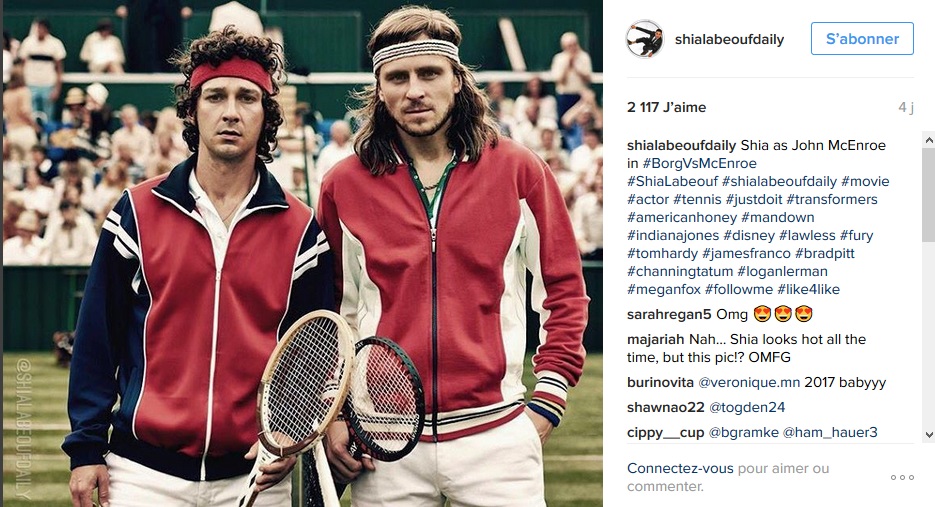Open the #americanhoney hashtag
Image resolution: width=935 pixels, height=507 pixels.
point(682,218)
